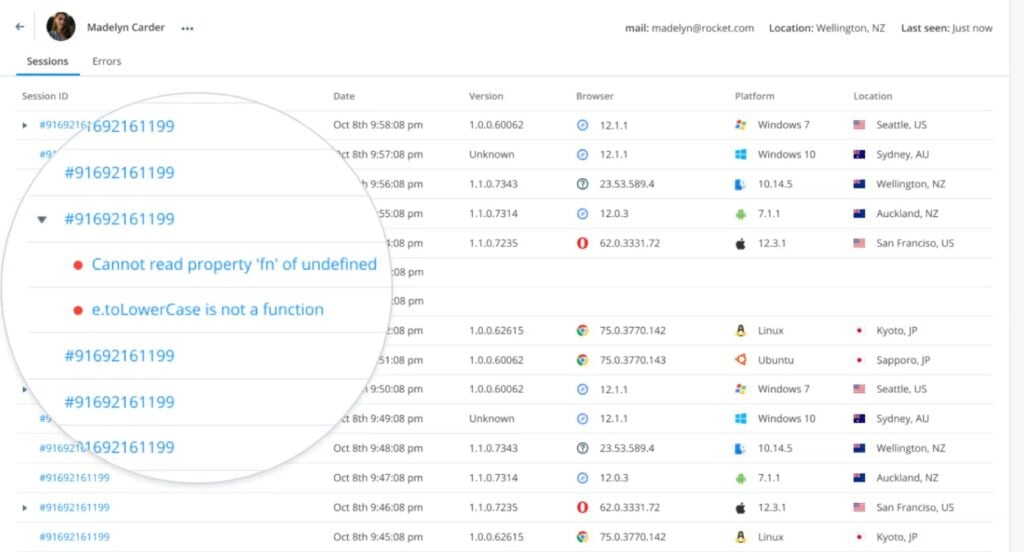Click Safari icon in 9:58:08 pm row
Screen dimensions: 1024x552
(x=583, y=125)
